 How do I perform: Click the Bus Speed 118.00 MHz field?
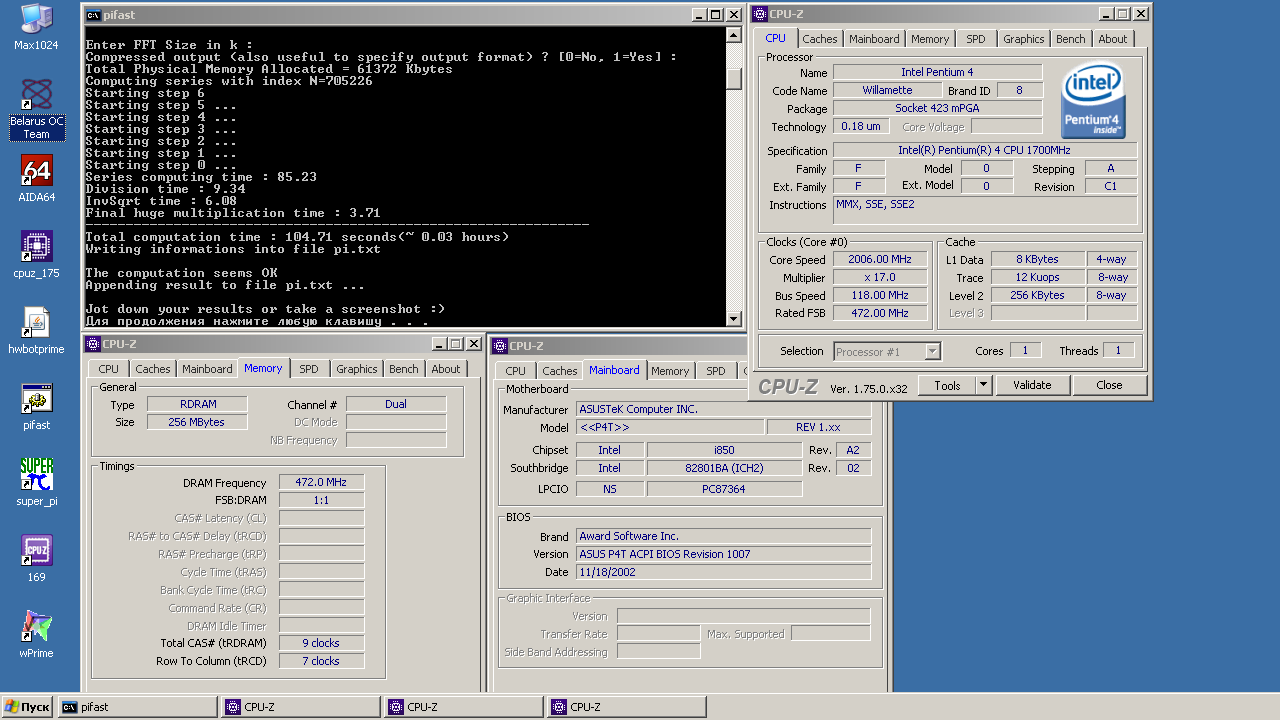(x=878, y=295)
